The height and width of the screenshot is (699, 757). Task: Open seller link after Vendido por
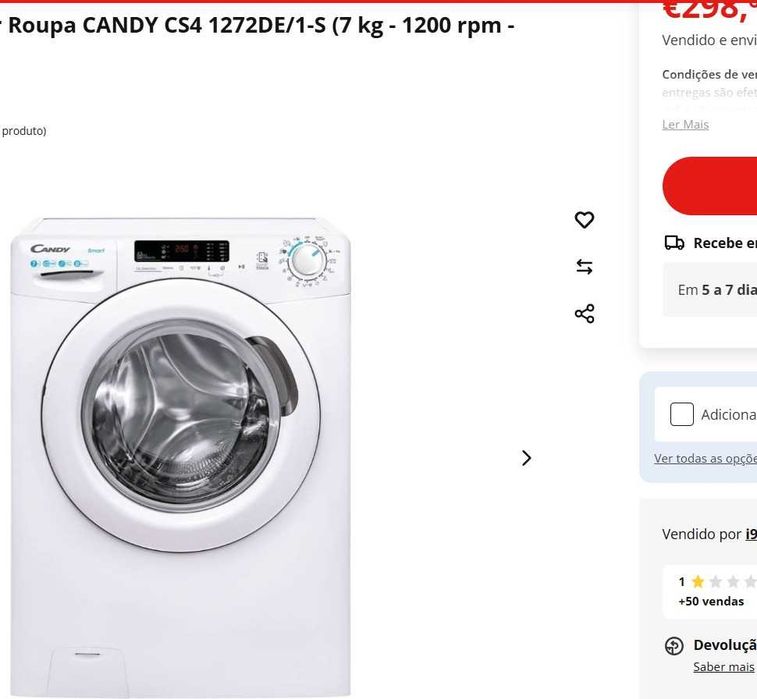point(750,534)
